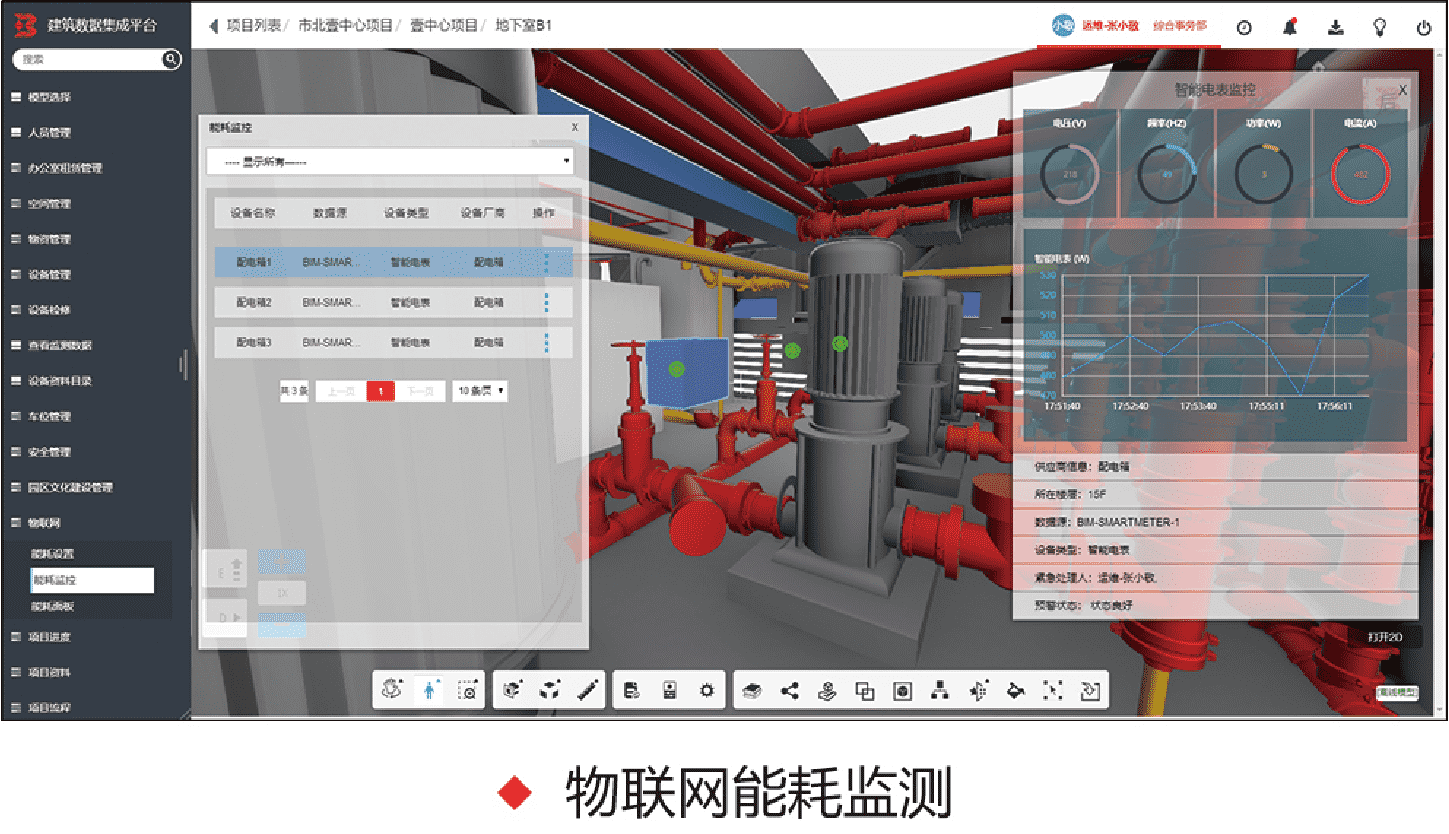Screen dimensions: 1449x834
Task: Select the zoom window tool
Action: (x=467, y=690)
